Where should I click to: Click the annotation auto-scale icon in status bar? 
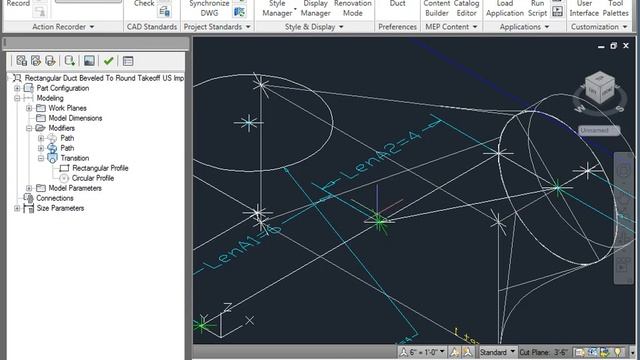pos(467,352)
